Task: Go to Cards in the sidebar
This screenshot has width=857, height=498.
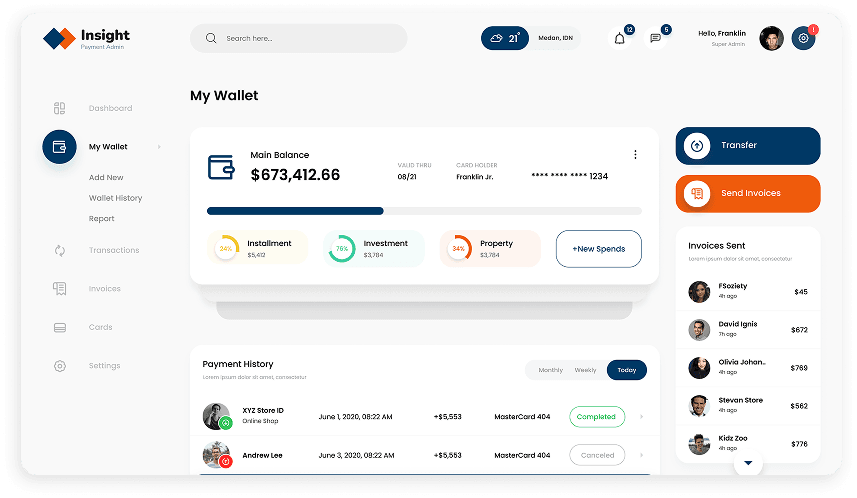Action: [101, 327]
